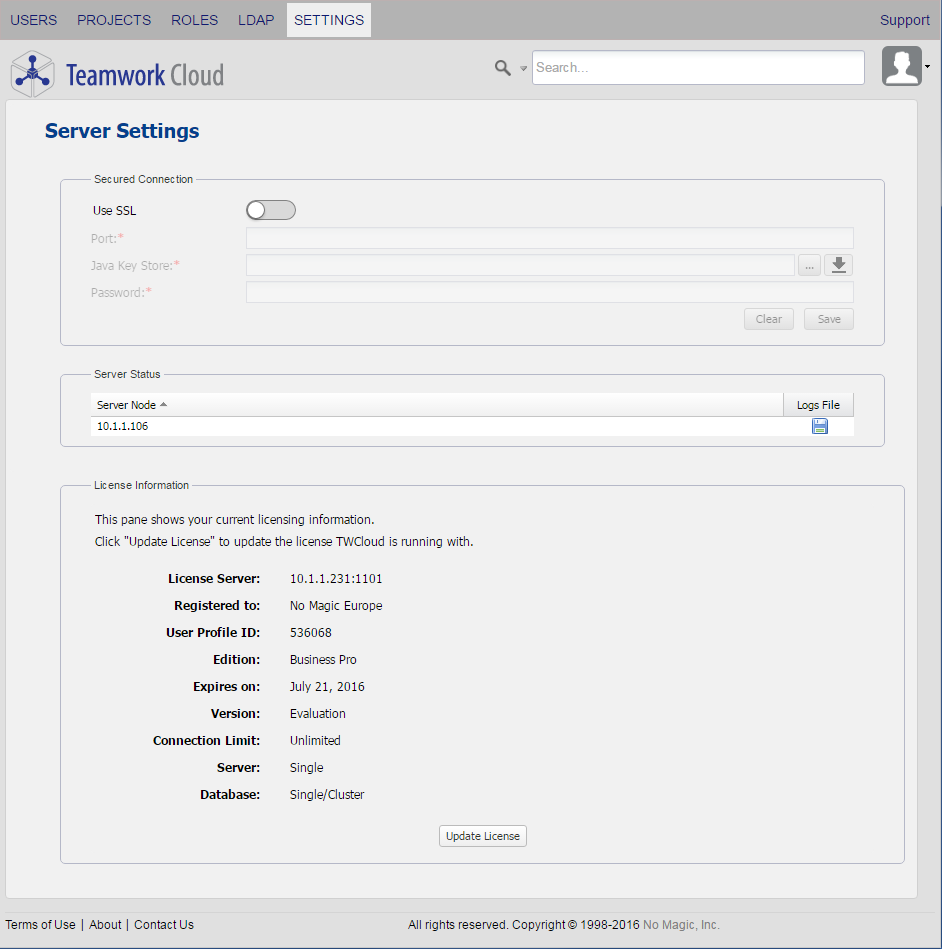Screen dimensions: 942x949
Task: Open the LDAP tab
Action: tap(256, 20)
